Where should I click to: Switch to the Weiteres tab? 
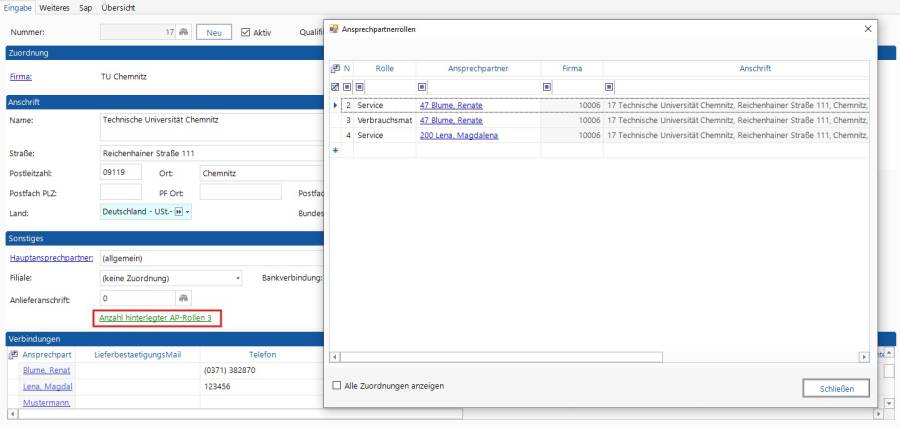click(x=54, y=8)
